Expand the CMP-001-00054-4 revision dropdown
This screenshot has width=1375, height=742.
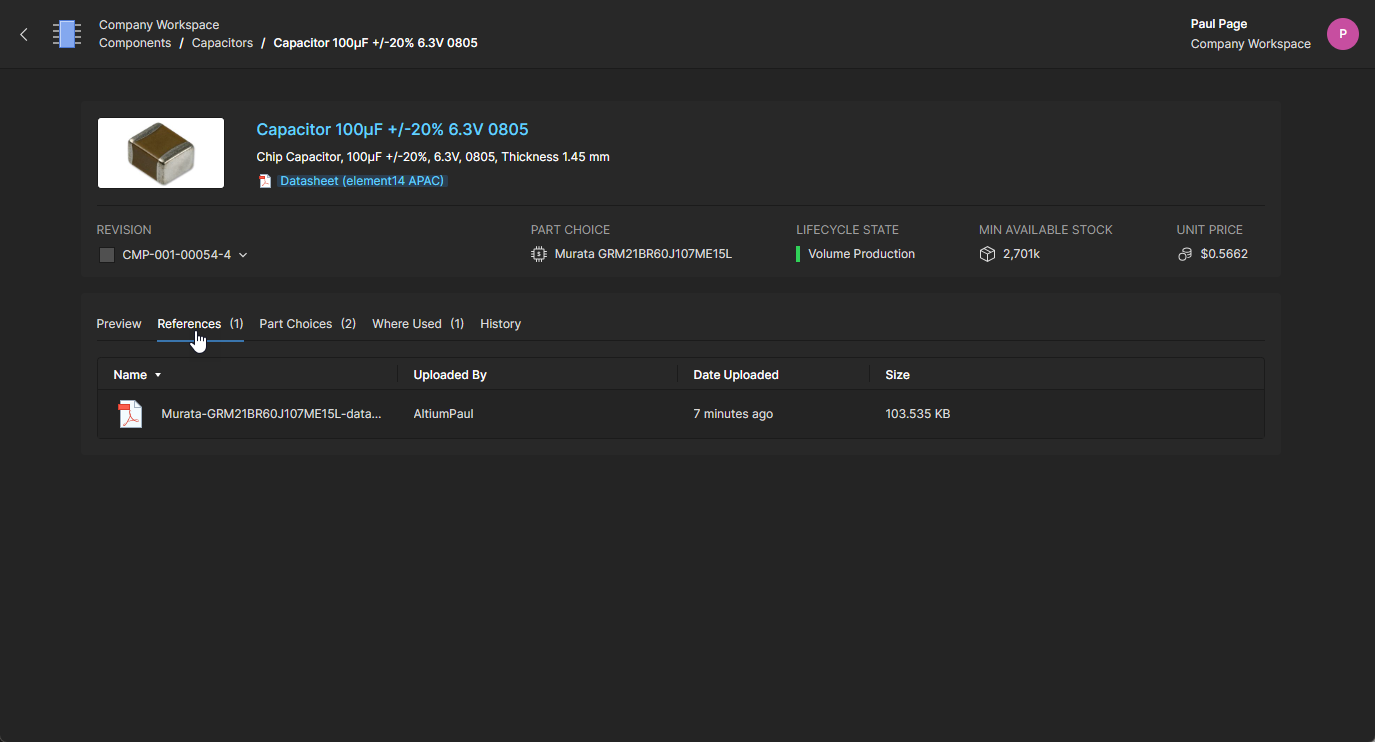243,255
